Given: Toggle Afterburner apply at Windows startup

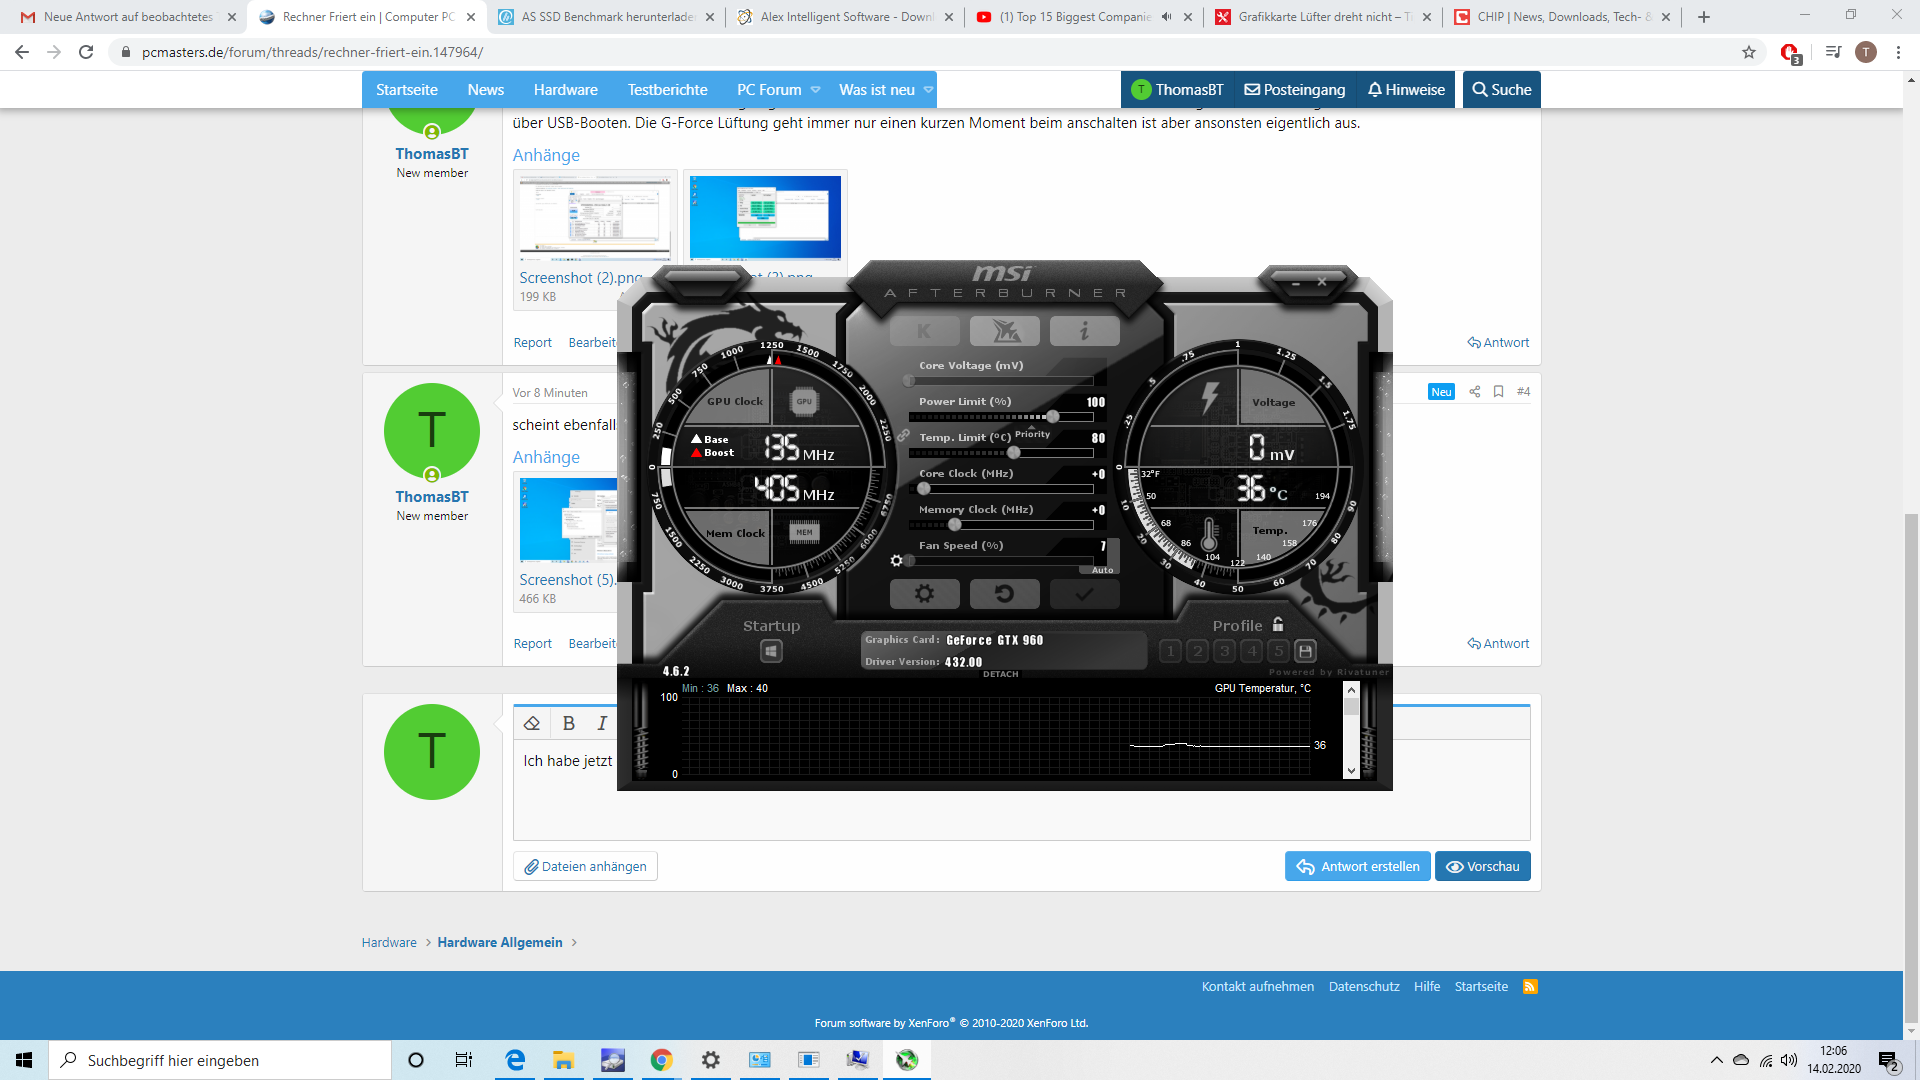Looking at the screenshot, I should click(771, 652).
